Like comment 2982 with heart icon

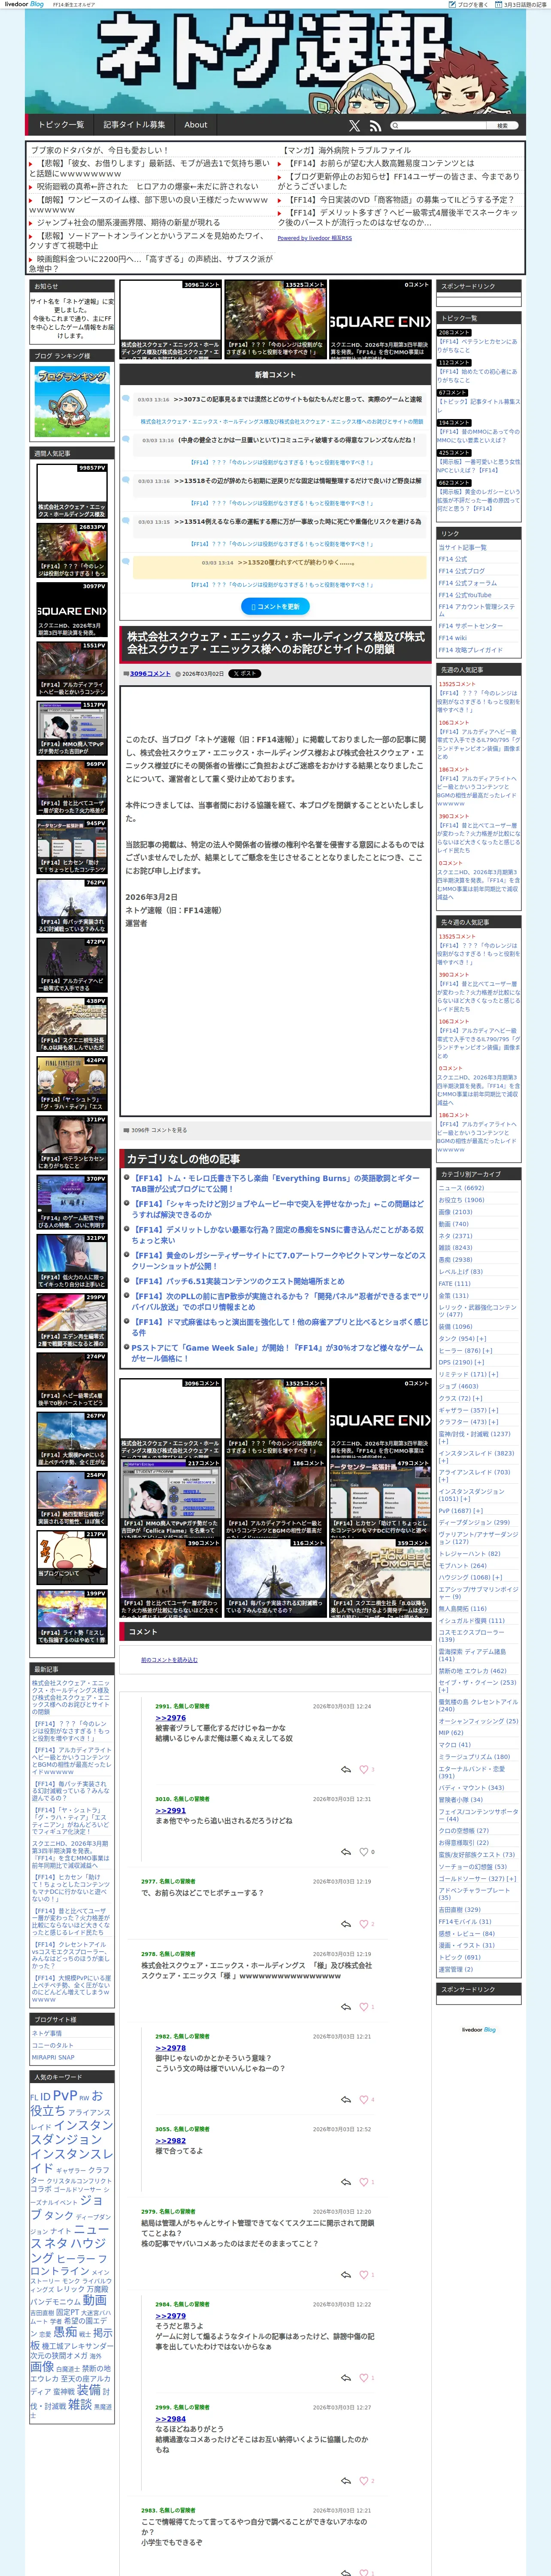pos(364,2099)
